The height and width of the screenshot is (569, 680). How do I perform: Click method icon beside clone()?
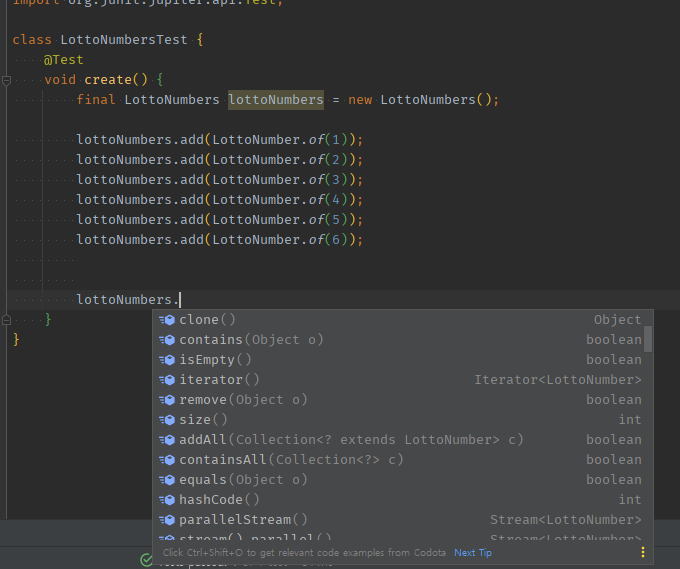click(x=167, y=320)
